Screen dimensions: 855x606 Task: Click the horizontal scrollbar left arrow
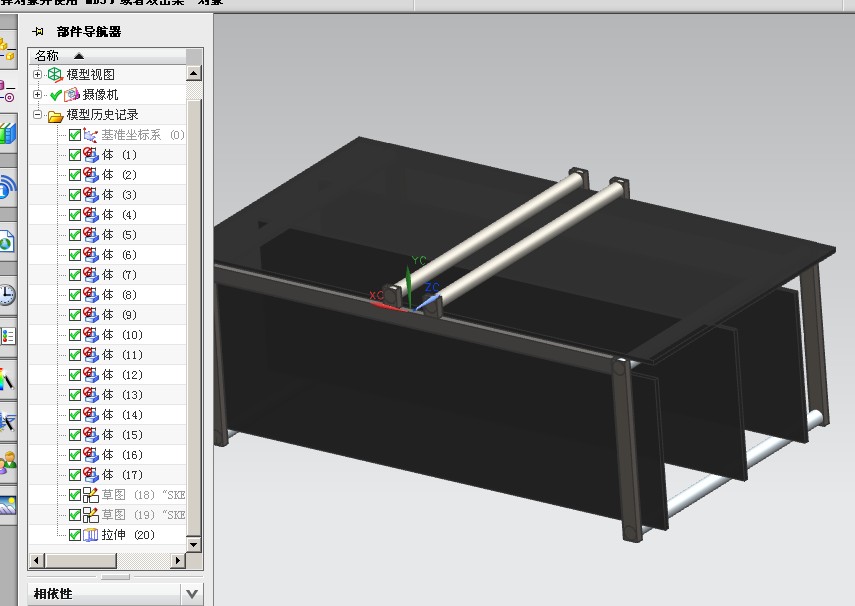pos(37,560)
